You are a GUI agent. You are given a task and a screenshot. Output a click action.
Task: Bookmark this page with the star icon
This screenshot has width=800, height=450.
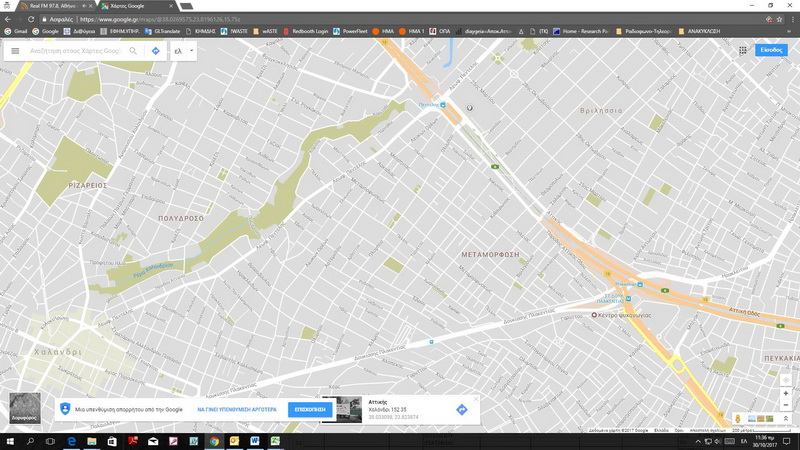click(x=779, y=19)
